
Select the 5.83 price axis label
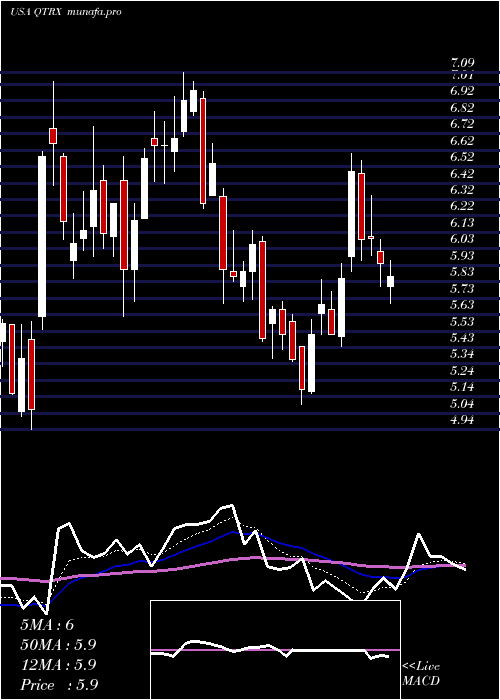[x=462, y=272]
